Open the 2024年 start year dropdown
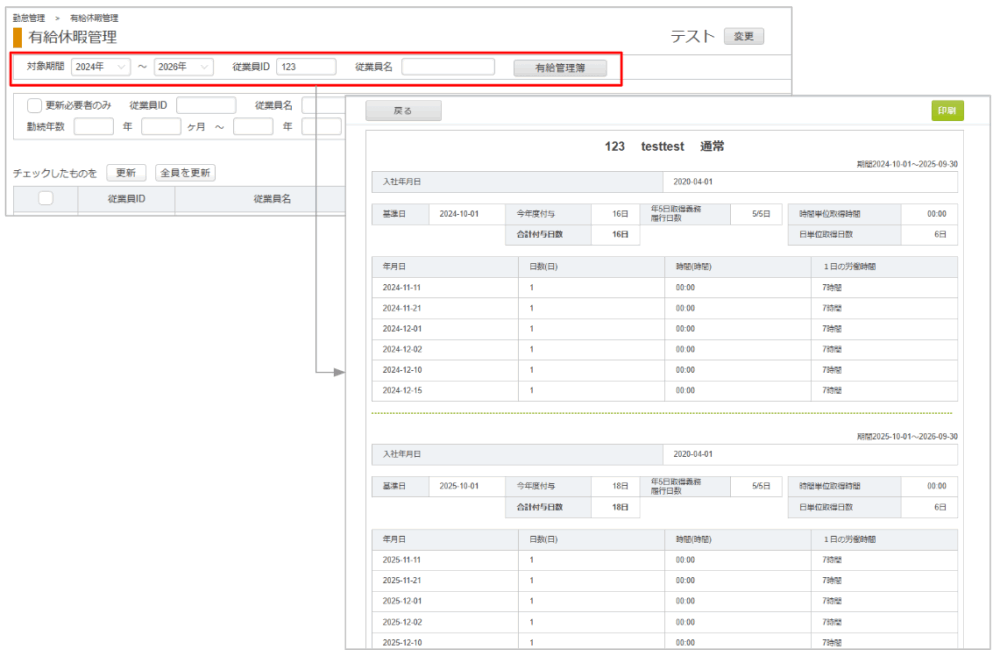 pyautogui.click(x=101, y=67)
